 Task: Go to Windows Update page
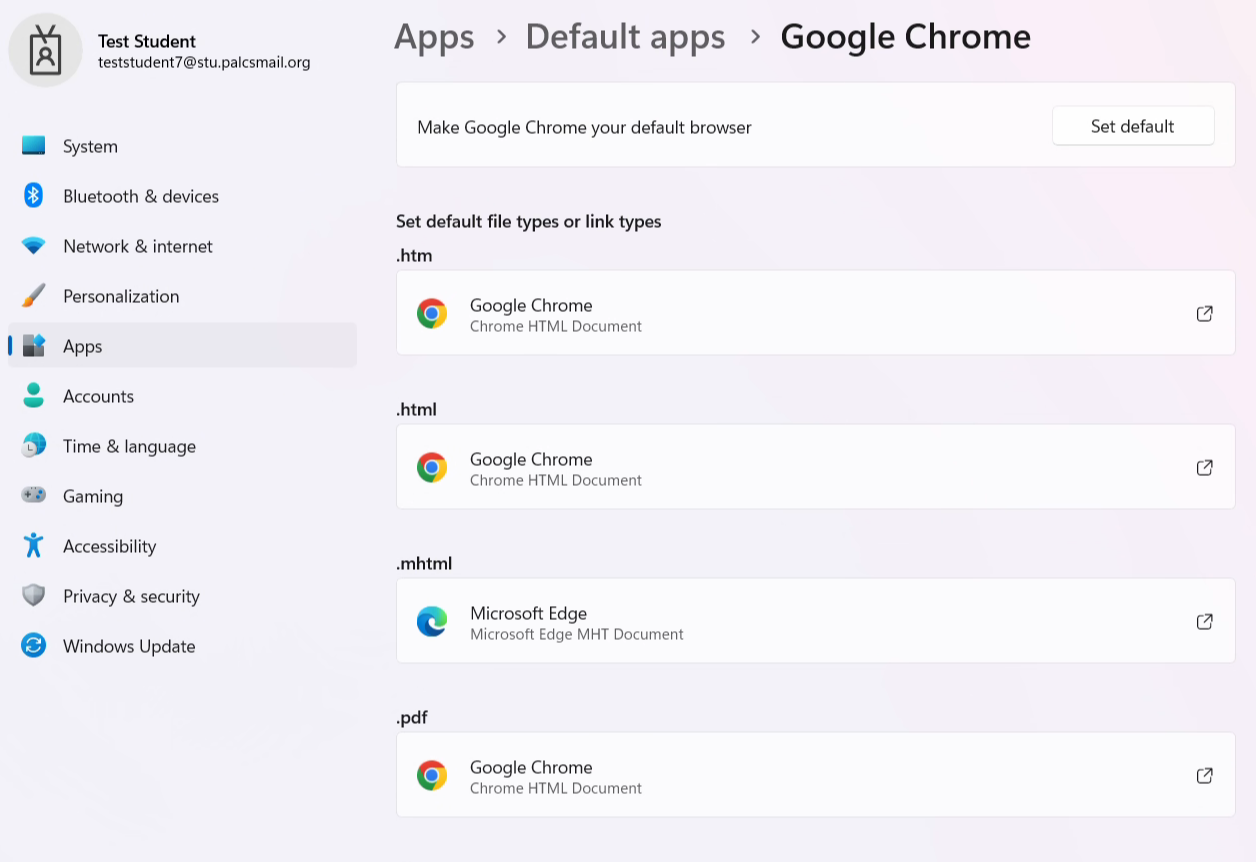pos(182,646)
